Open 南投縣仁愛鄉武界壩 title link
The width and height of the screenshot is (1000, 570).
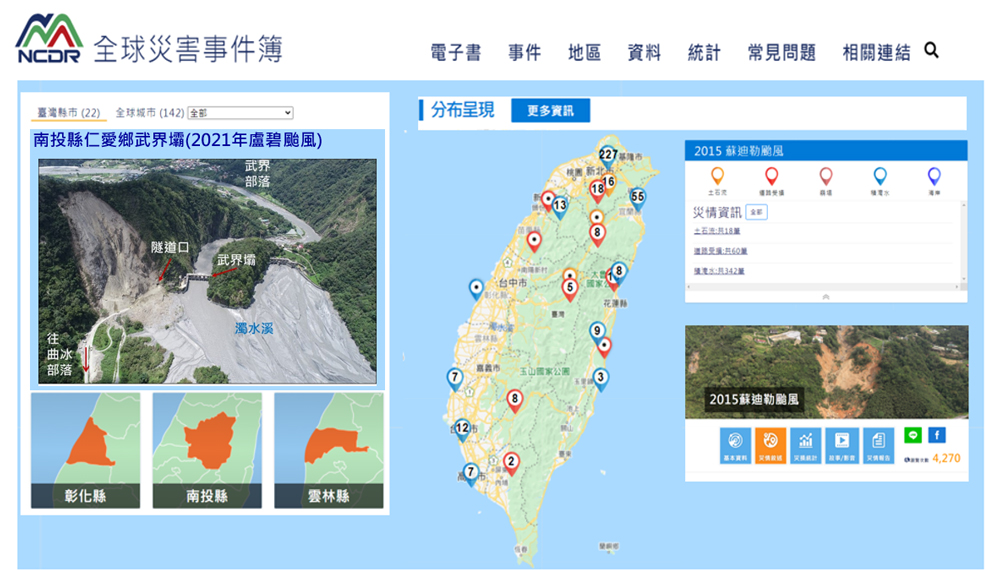click(178, 140)
